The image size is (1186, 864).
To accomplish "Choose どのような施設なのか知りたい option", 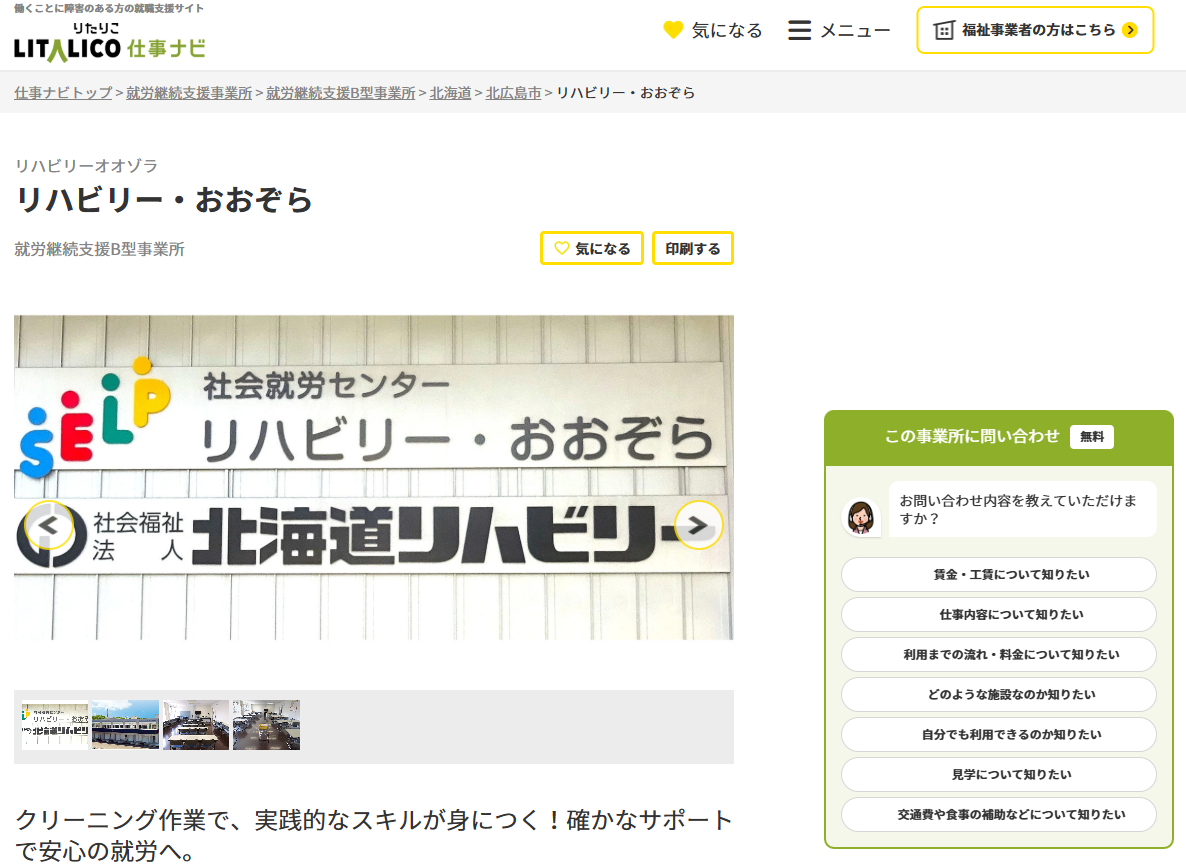I will tap(998, 695).
